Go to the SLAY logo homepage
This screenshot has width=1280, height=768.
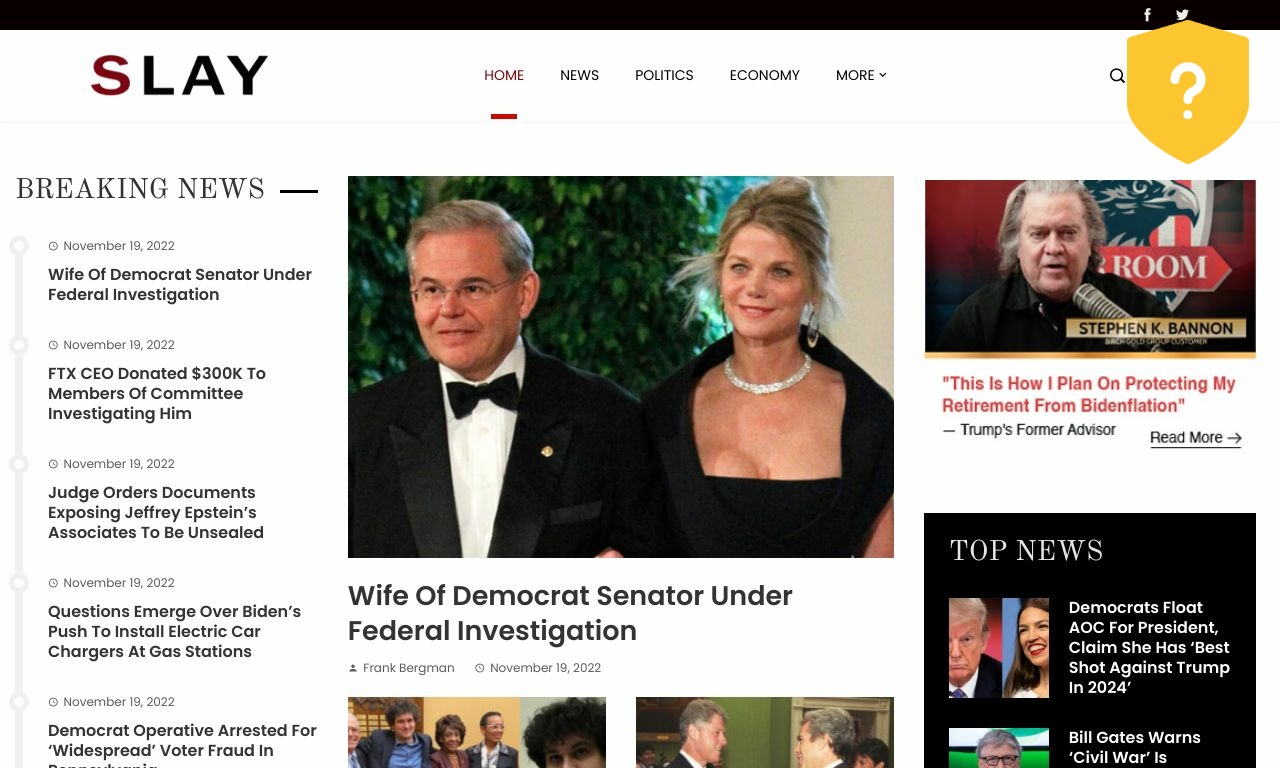click(179, 75)
